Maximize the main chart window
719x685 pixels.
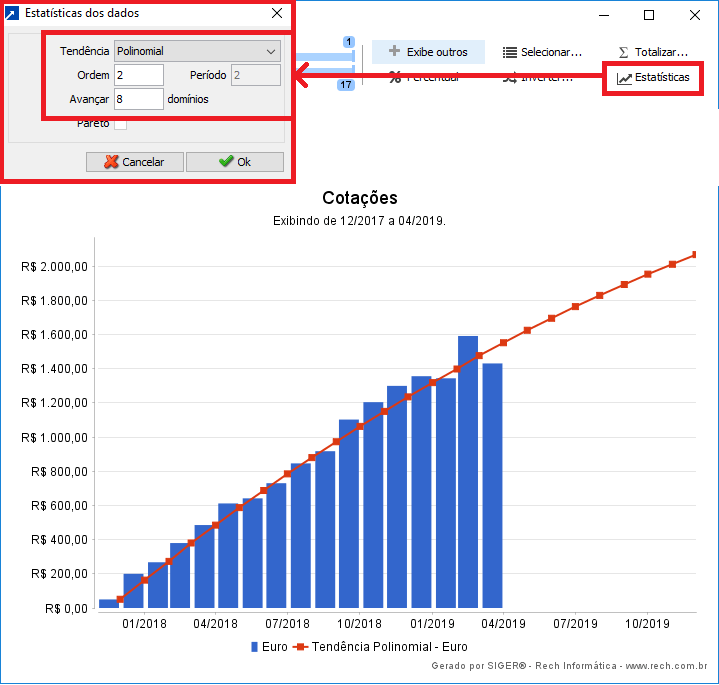(649, 16)
